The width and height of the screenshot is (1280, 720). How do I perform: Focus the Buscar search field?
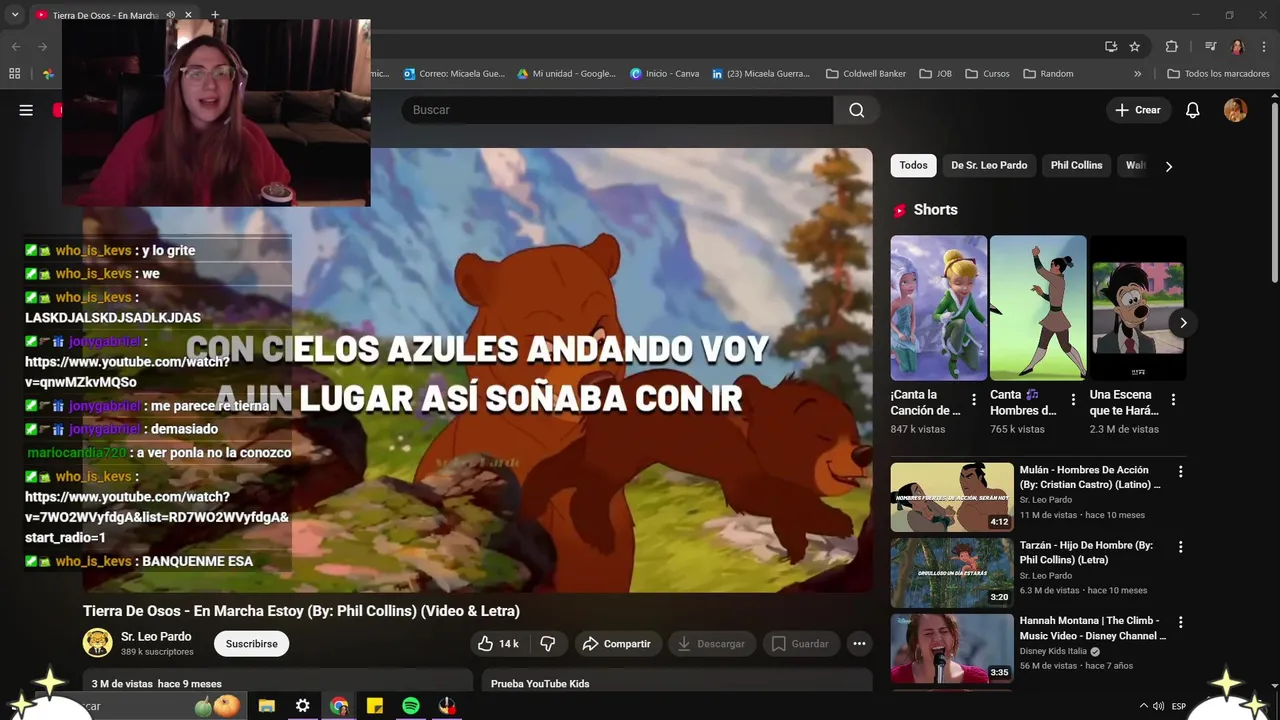tap(617, 110)
